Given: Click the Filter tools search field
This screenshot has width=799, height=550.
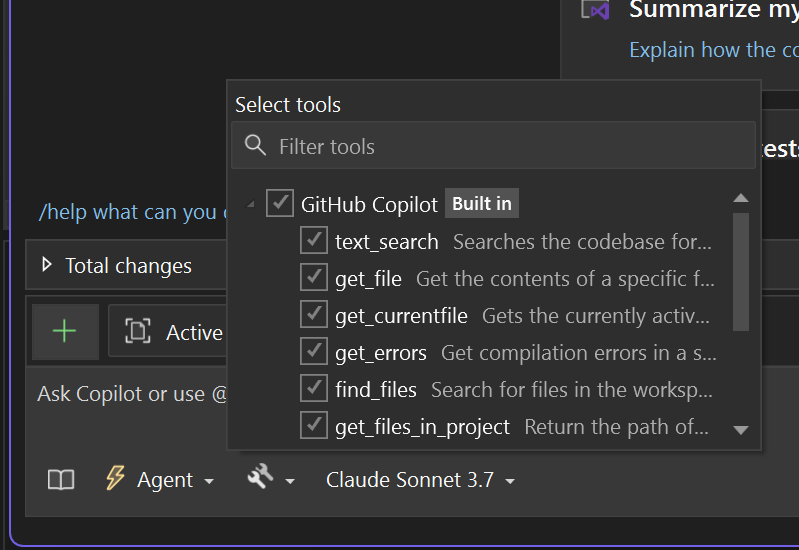Looking at the screenshot, I should (x=500, y=146).
